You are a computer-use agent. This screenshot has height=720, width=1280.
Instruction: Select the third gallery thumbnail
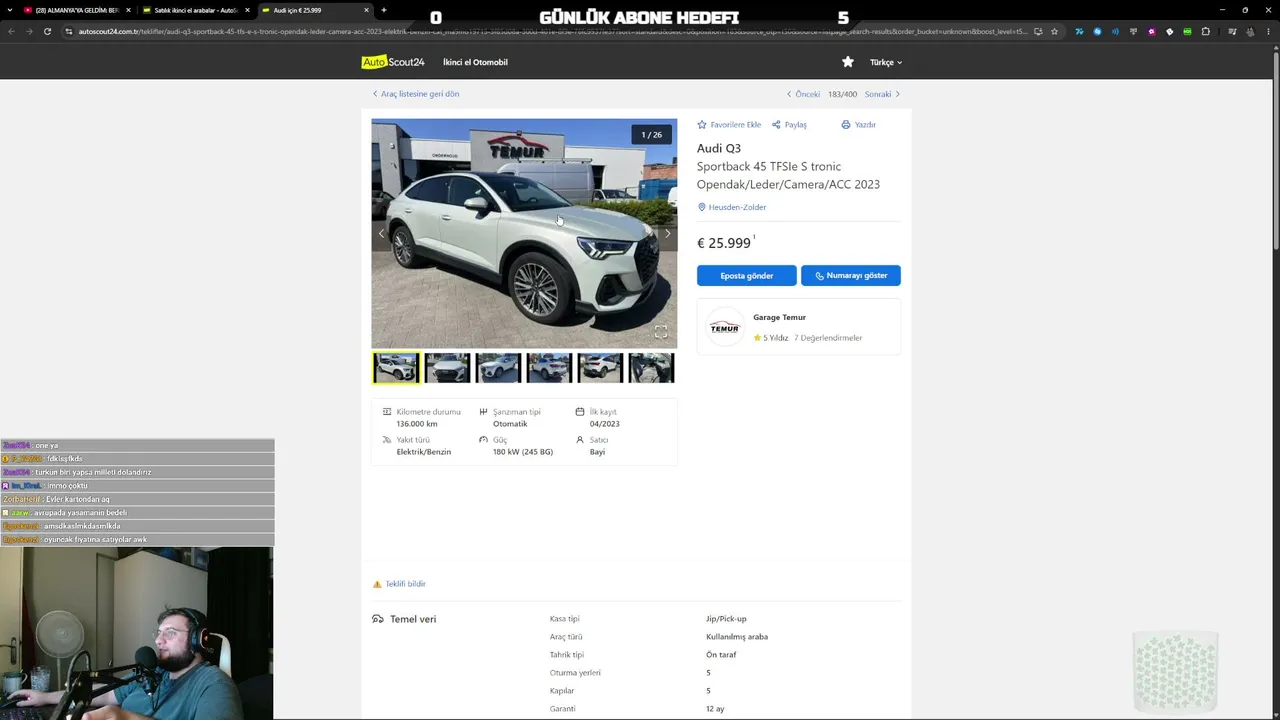[498, 368]
